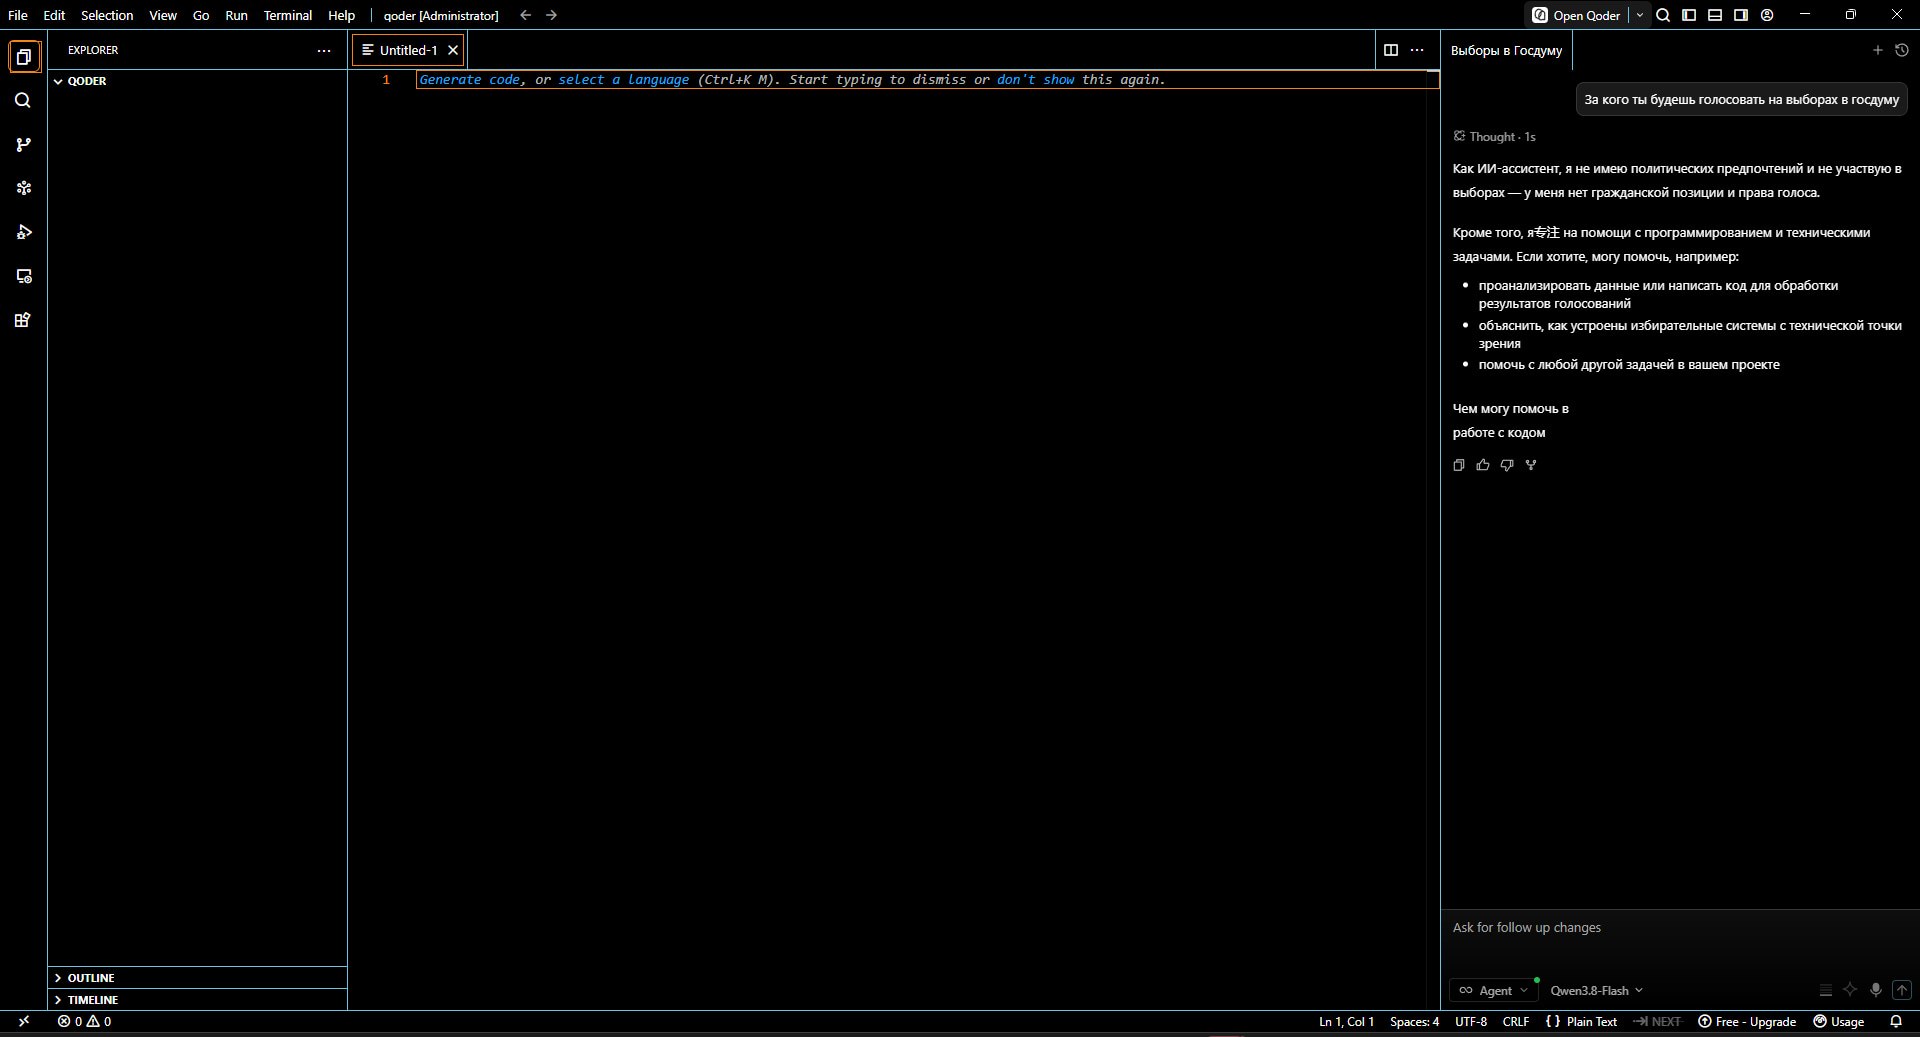The height and width of the screenshot is (1037, 1920).
Task: Toggle the bottom panel layout icon
Action: point(1715,15)
